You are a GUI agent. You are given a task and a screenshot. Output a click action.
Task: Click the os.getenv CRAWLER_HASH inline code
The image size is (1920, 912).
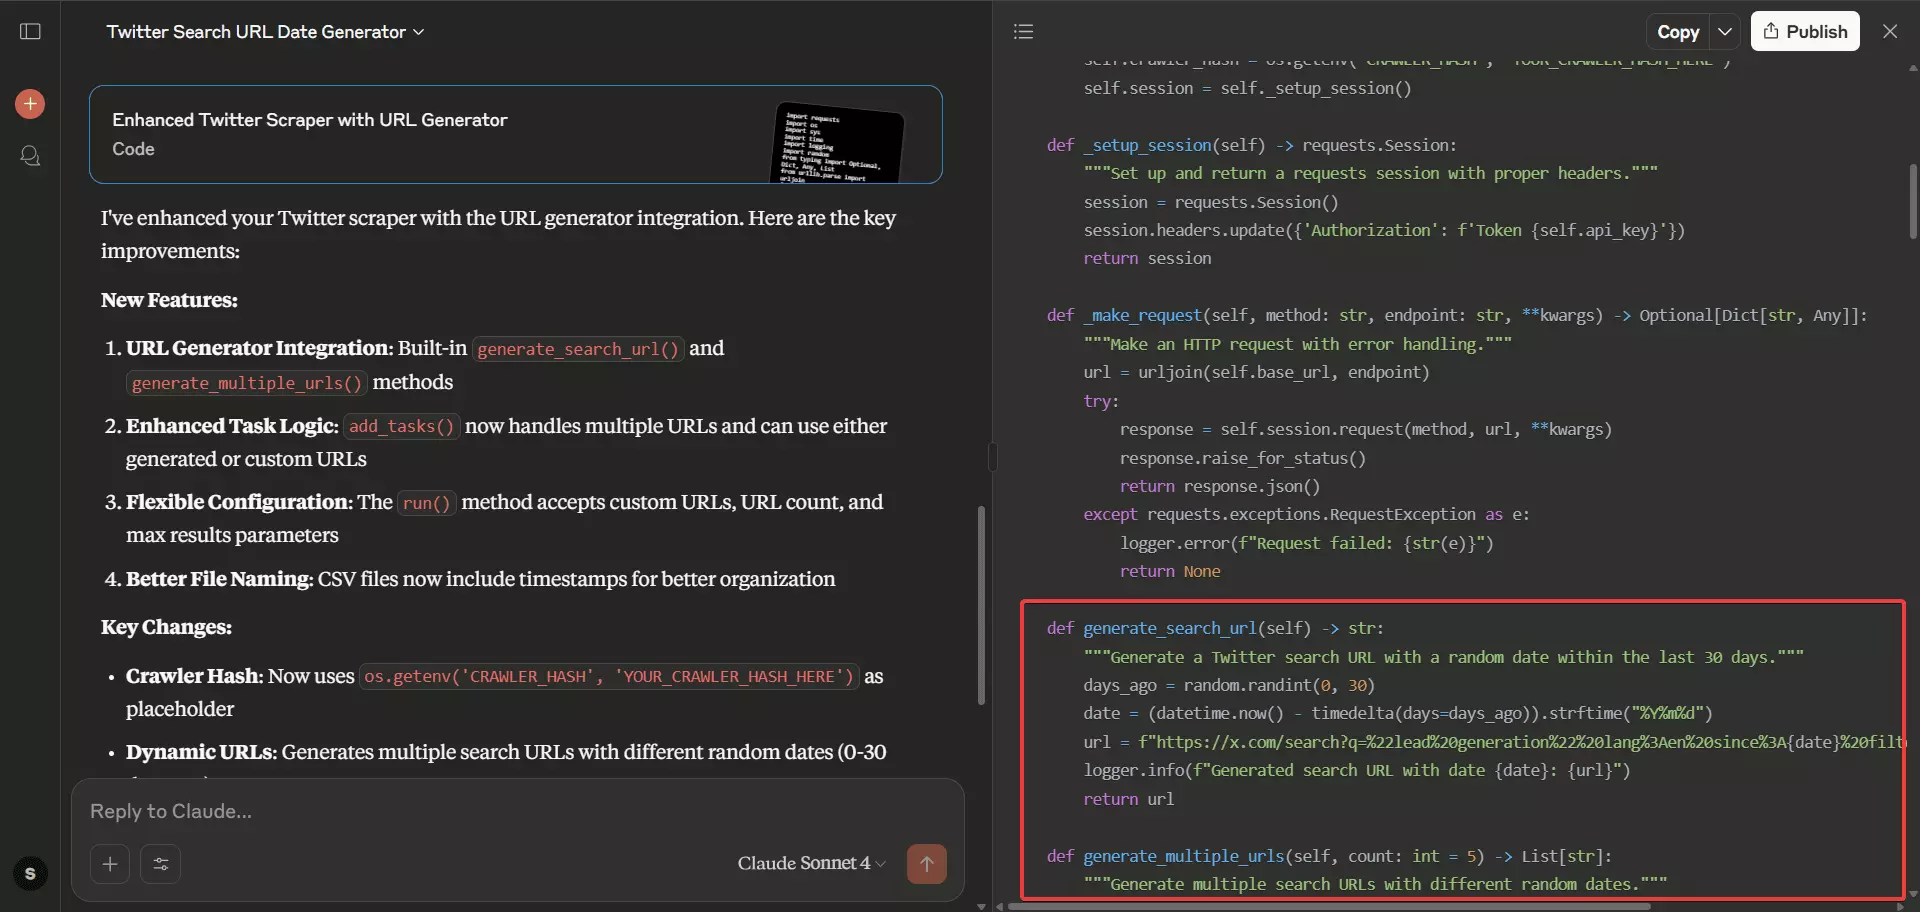click(609, 677)
